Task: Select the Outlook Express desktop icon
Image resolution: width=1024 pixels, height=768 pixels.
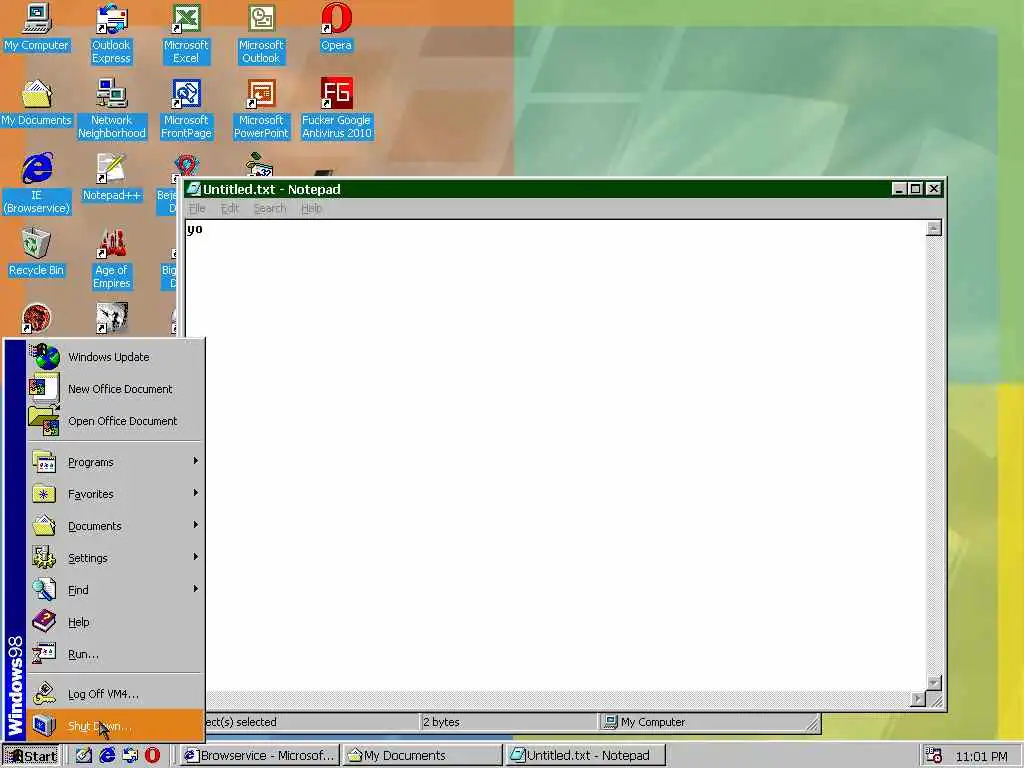Action: pos(111,34)
